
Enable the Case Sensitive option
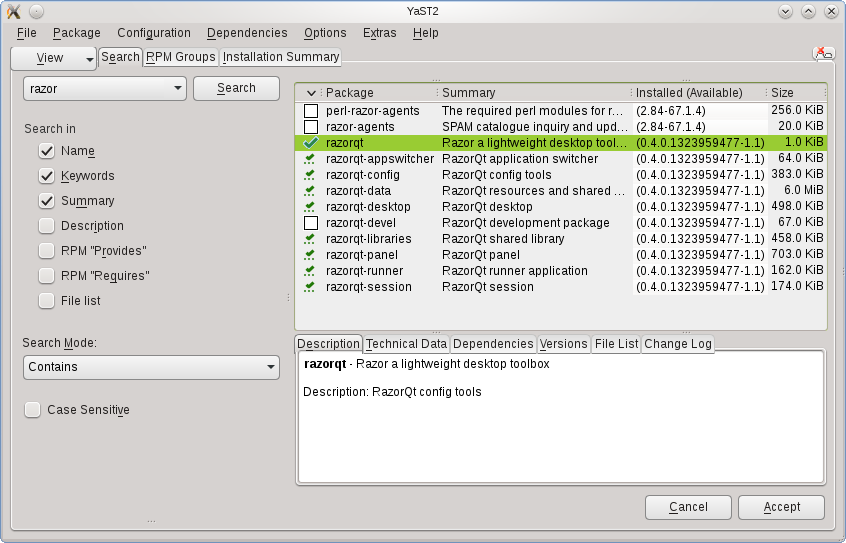tap(32, 410)
